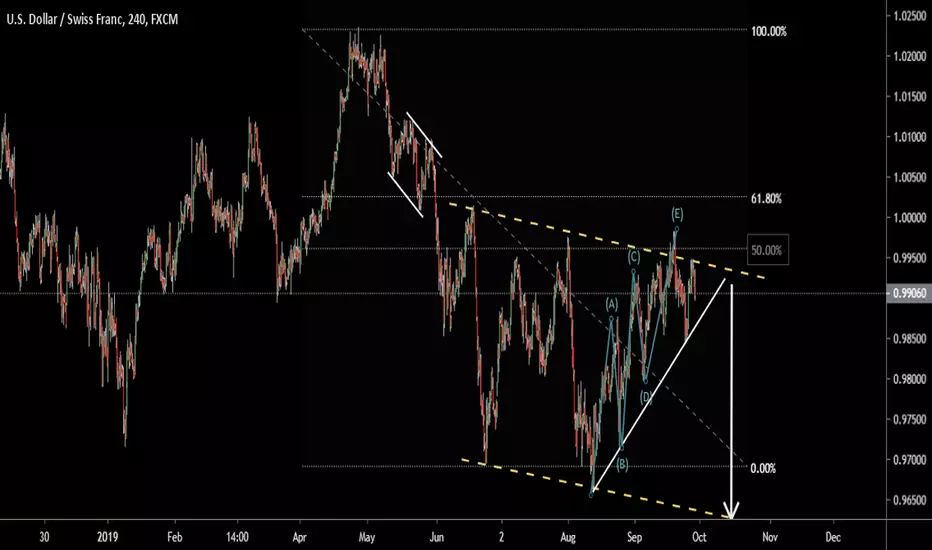Click the 0.99500 price axis label
This screenshot has width=932, height=550.
tap(910, 259)
